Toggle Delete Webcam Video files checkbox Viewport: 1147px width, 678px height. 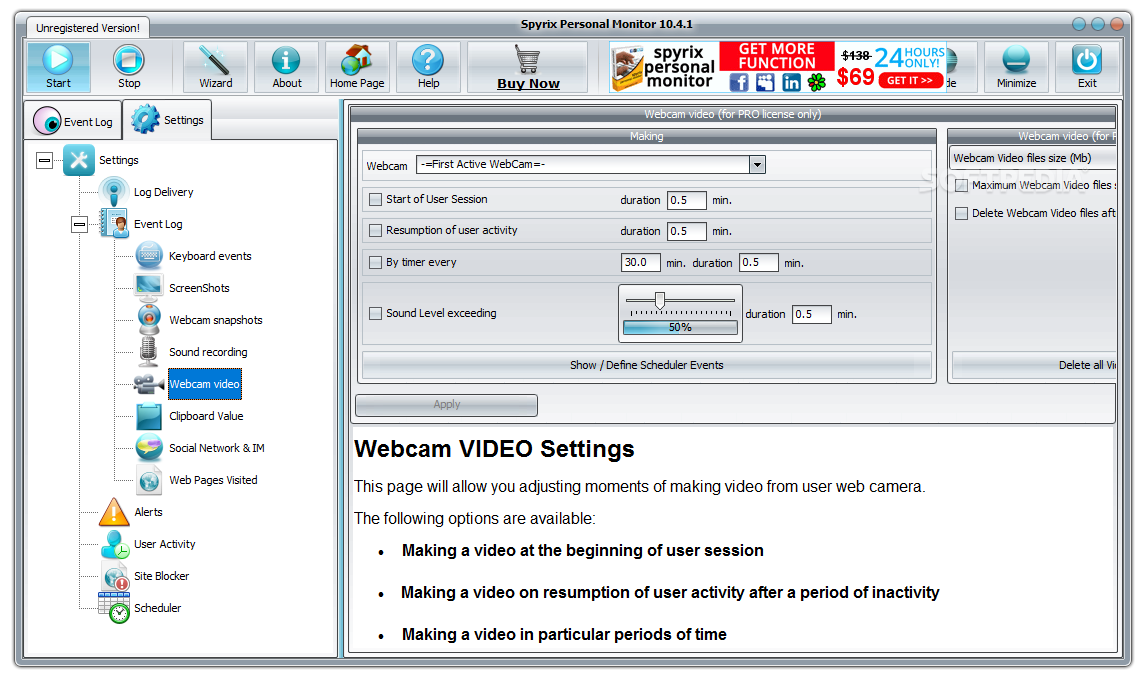(961, 213)
